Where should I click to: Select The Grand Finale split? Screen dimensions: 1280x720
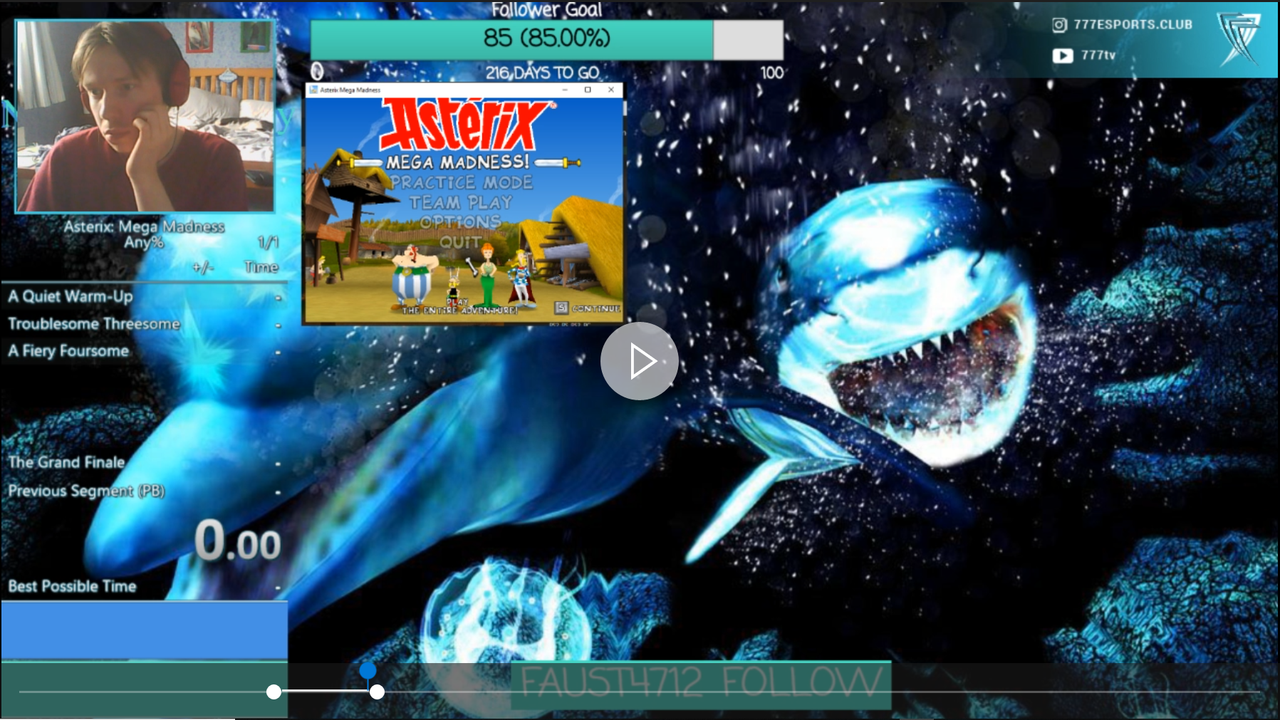click(x=144, y=462)
